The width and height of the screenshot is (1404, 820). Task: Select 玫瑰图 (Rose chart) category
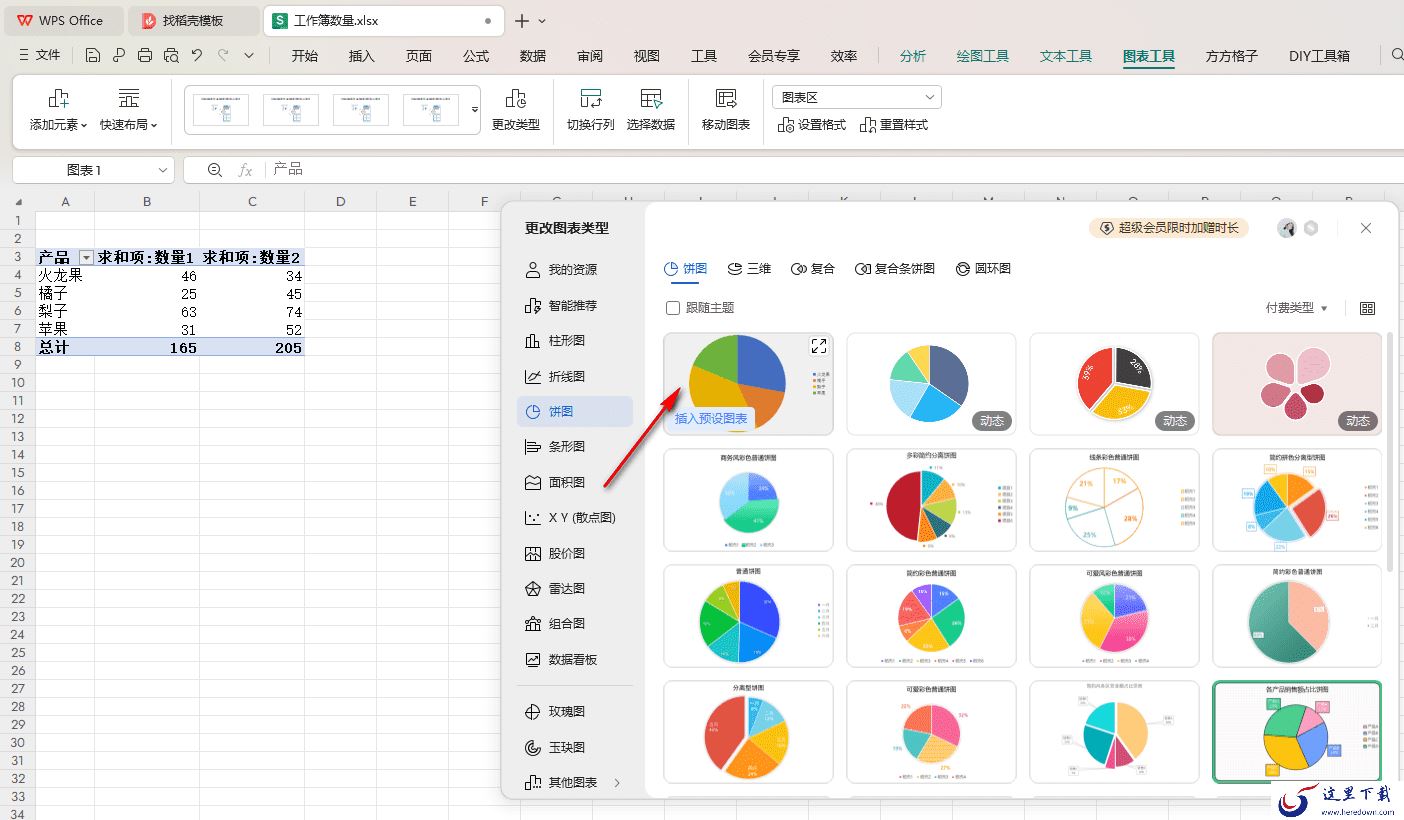pyautogui.click(x=574, y=712)
